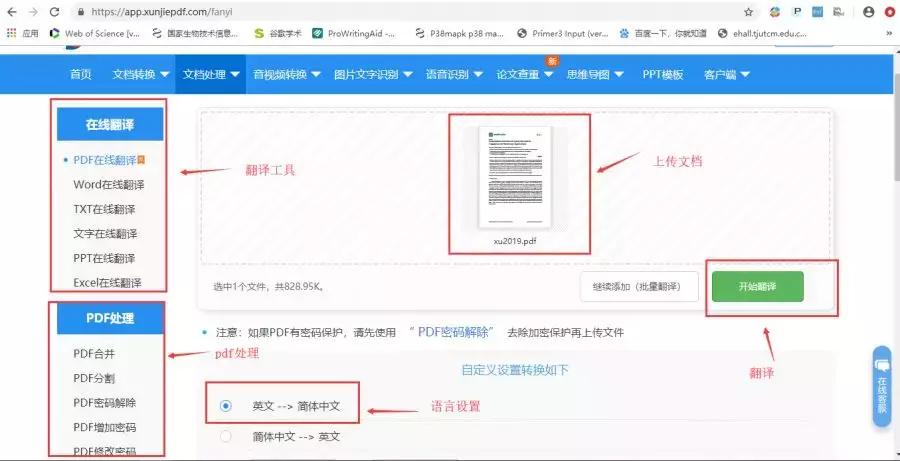Viewport: 900px width, 461px height.
Task: Click the green 开始翻译 button
Action: click(758, 286)
